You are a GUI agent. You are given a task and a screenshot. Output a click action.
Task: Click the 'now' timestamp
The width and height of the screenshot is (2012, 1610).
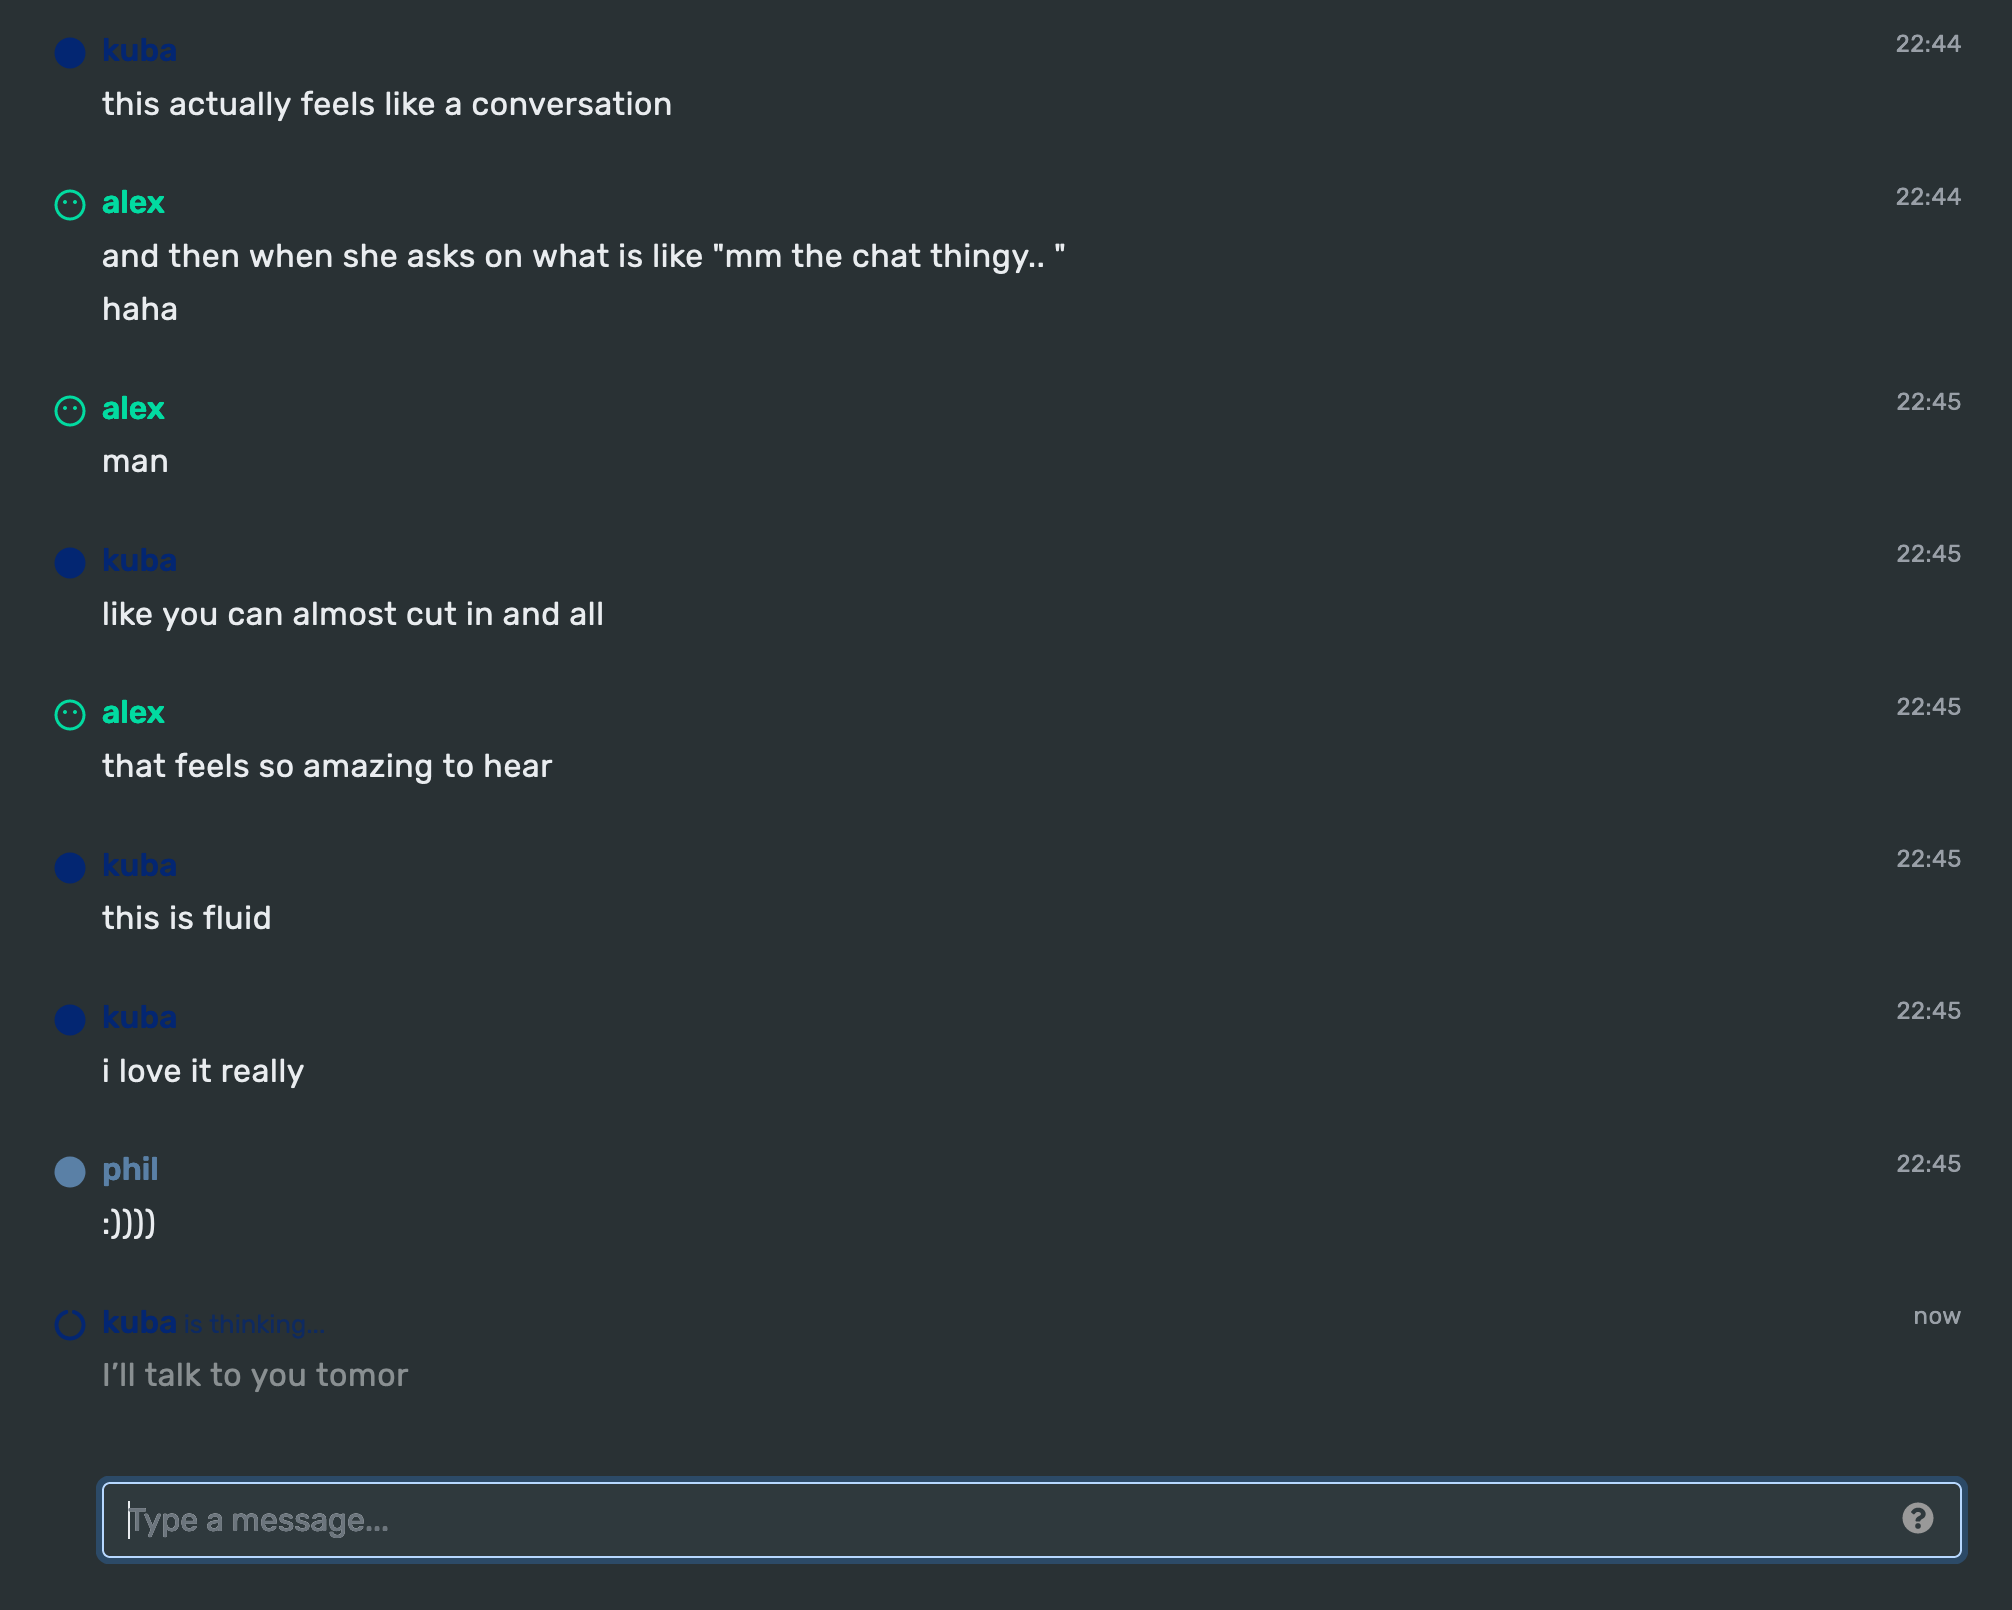[1937, 1316]
